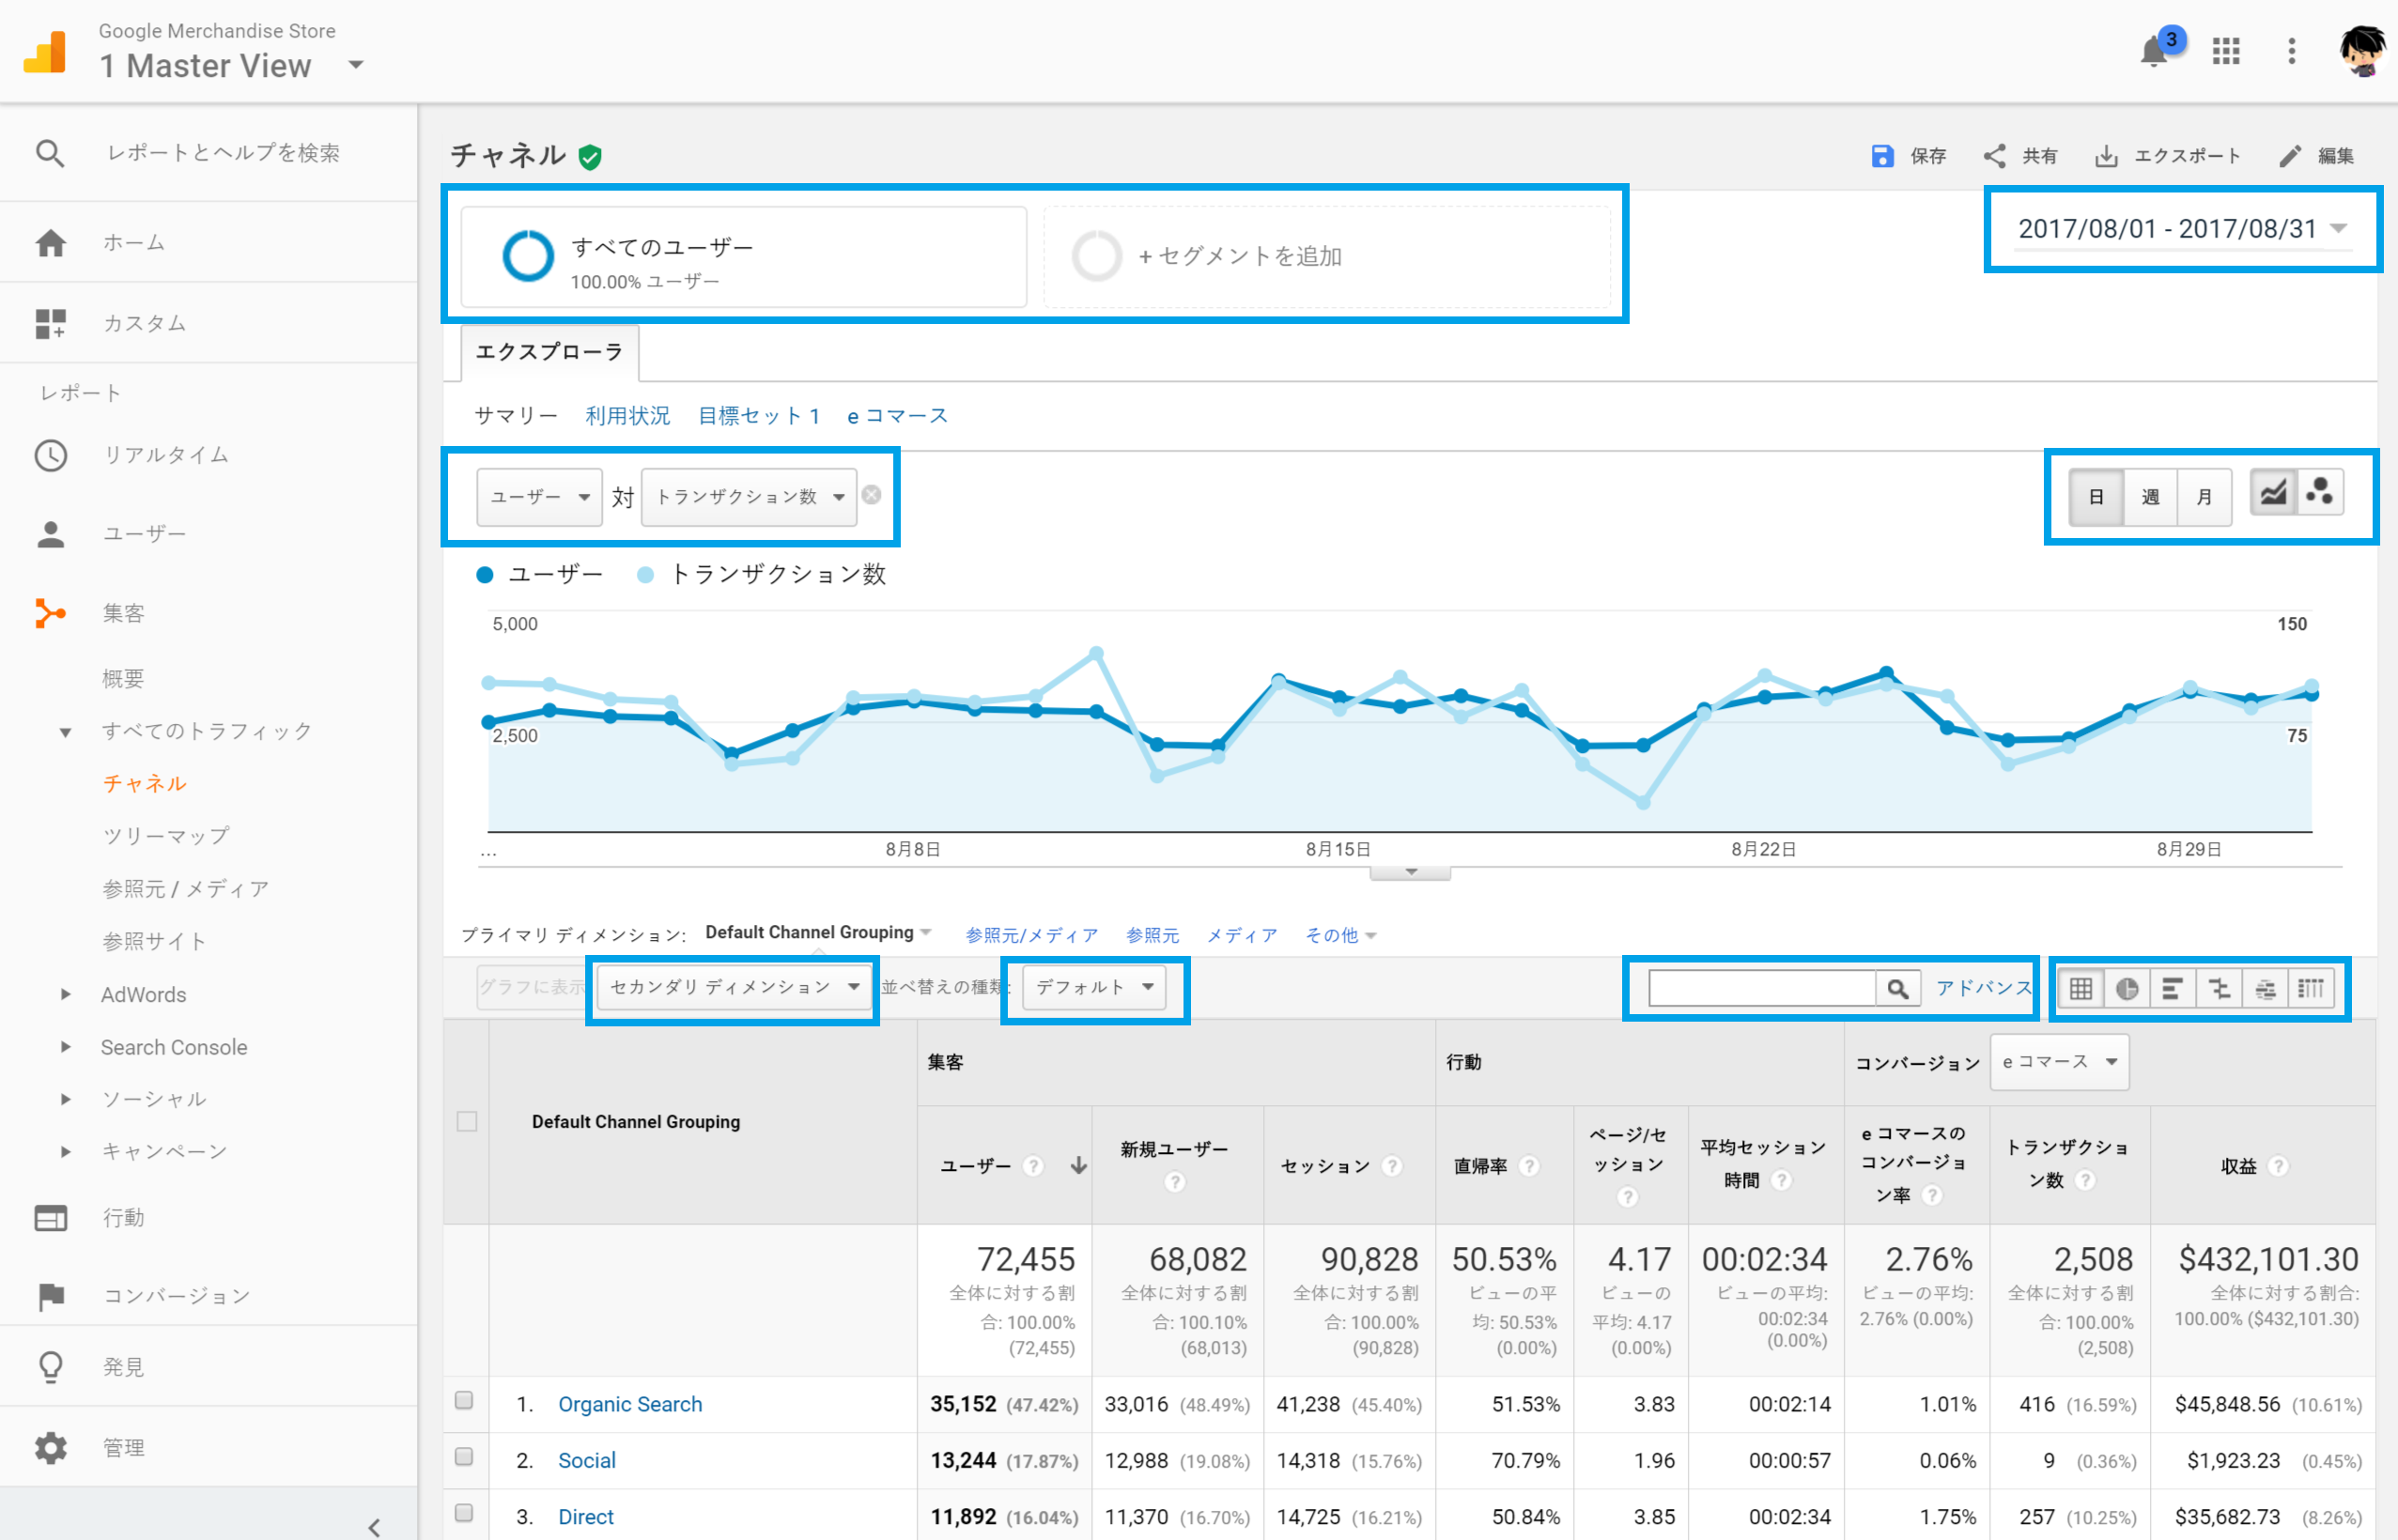Collapse the すべてのトラフィック section
The width and height of the screenshot is (2398, 1540).
pos(65,732)
